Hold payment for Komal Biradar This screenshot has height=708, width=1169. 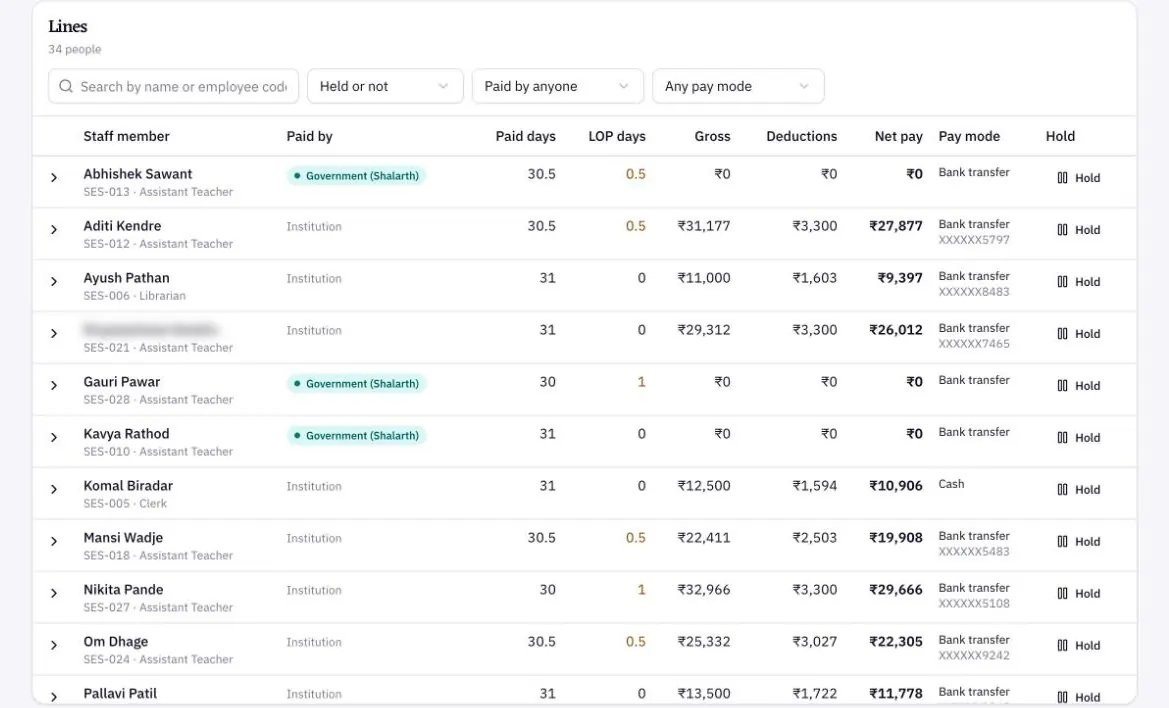[x=1078, y=490]
